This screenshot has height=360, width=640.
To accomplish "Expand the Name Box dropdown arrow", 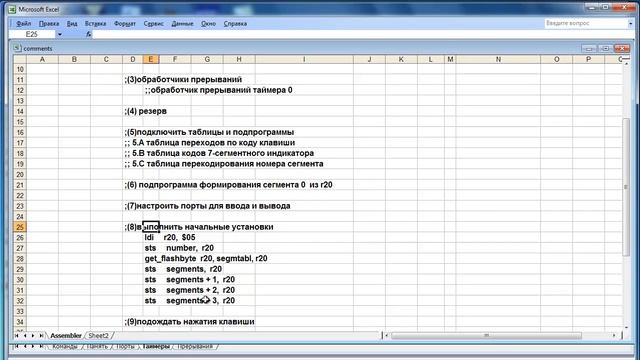I will pyautogui.click(x=60, y=35).
